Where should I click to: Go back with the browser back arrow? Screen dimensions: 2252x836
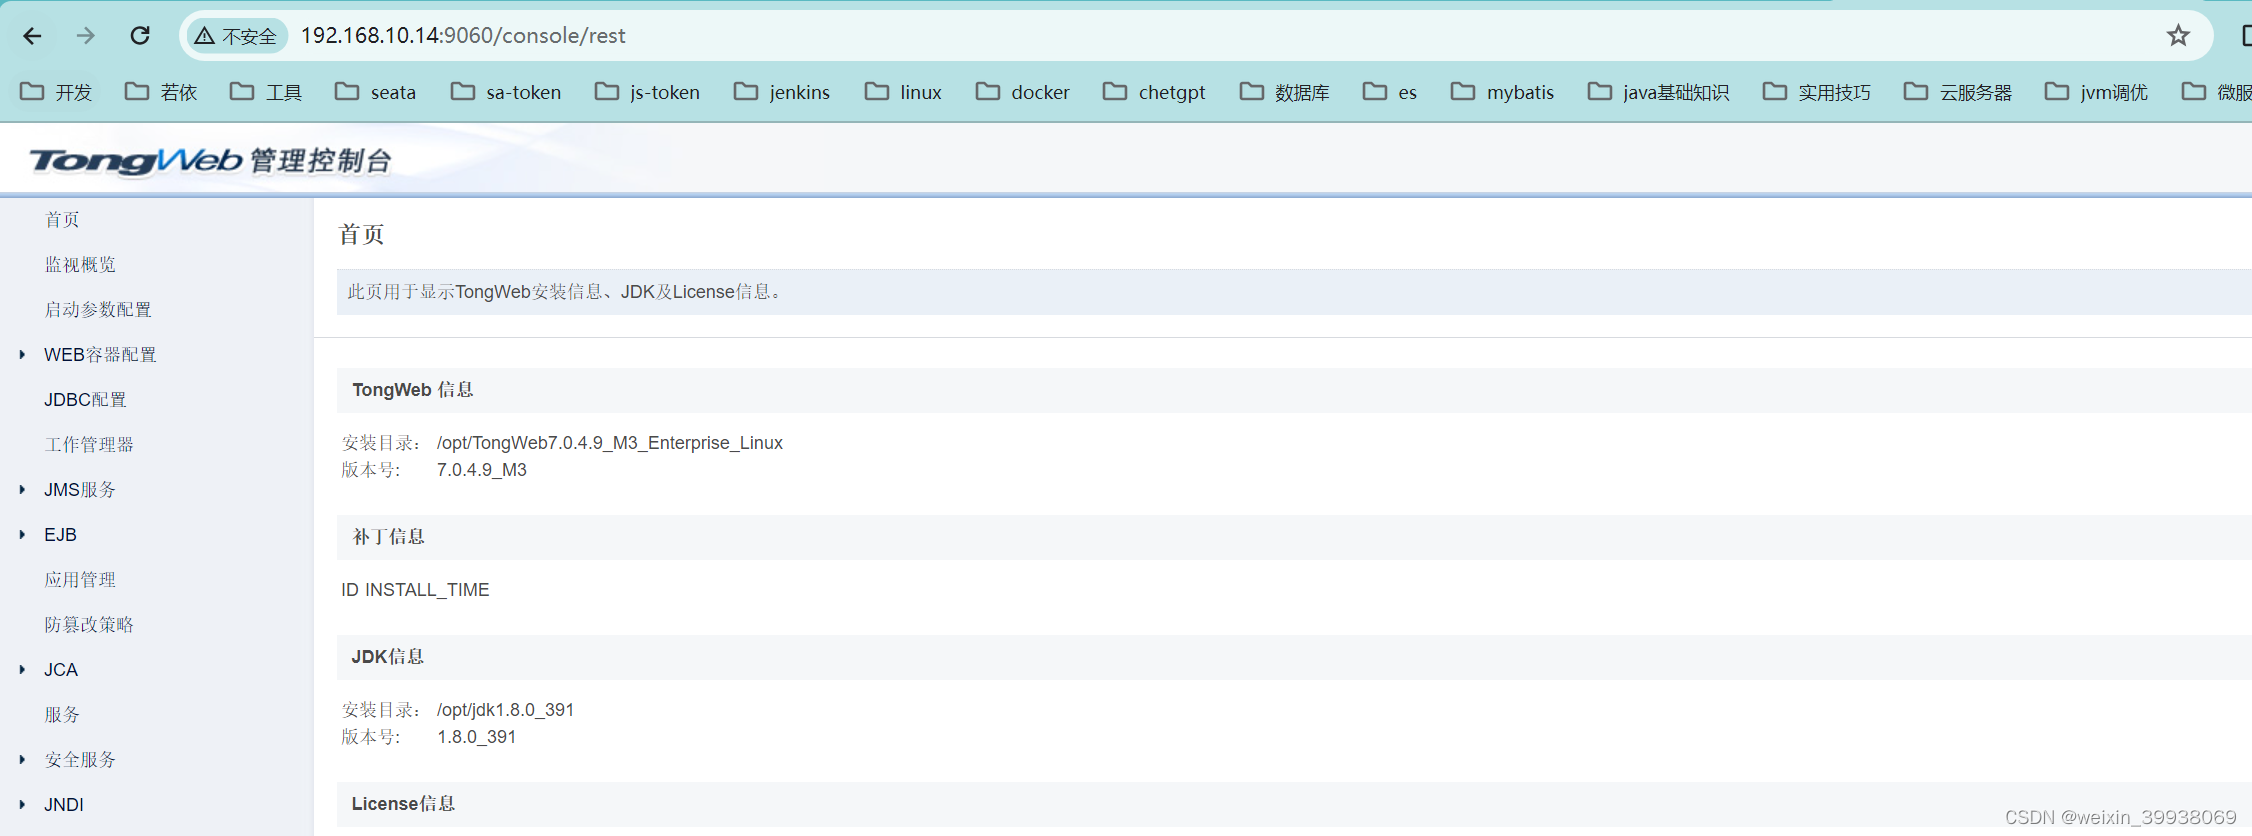32,36
